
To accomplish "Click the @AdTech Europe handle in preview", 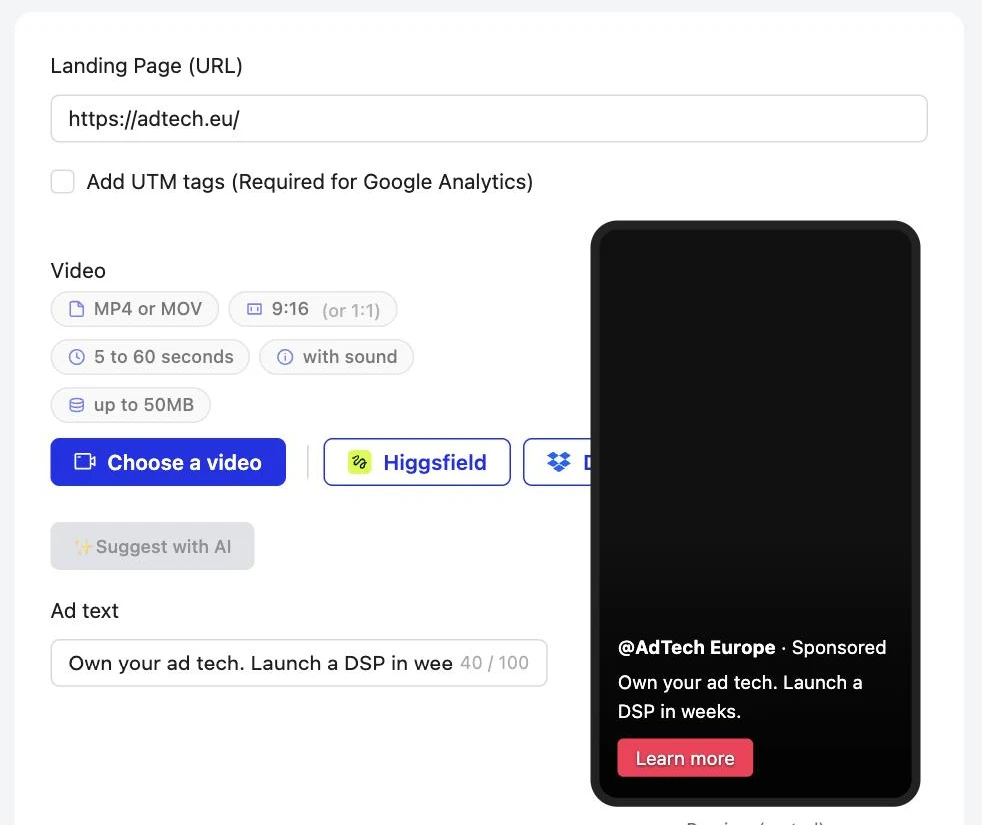I will [696, 647].
